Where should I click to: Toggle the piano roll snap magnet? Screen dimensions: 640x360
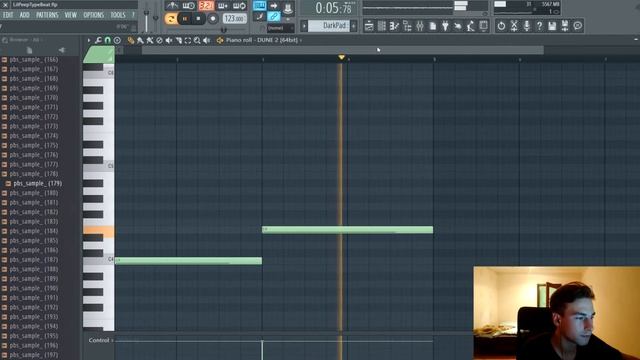[x=108, y=40]
